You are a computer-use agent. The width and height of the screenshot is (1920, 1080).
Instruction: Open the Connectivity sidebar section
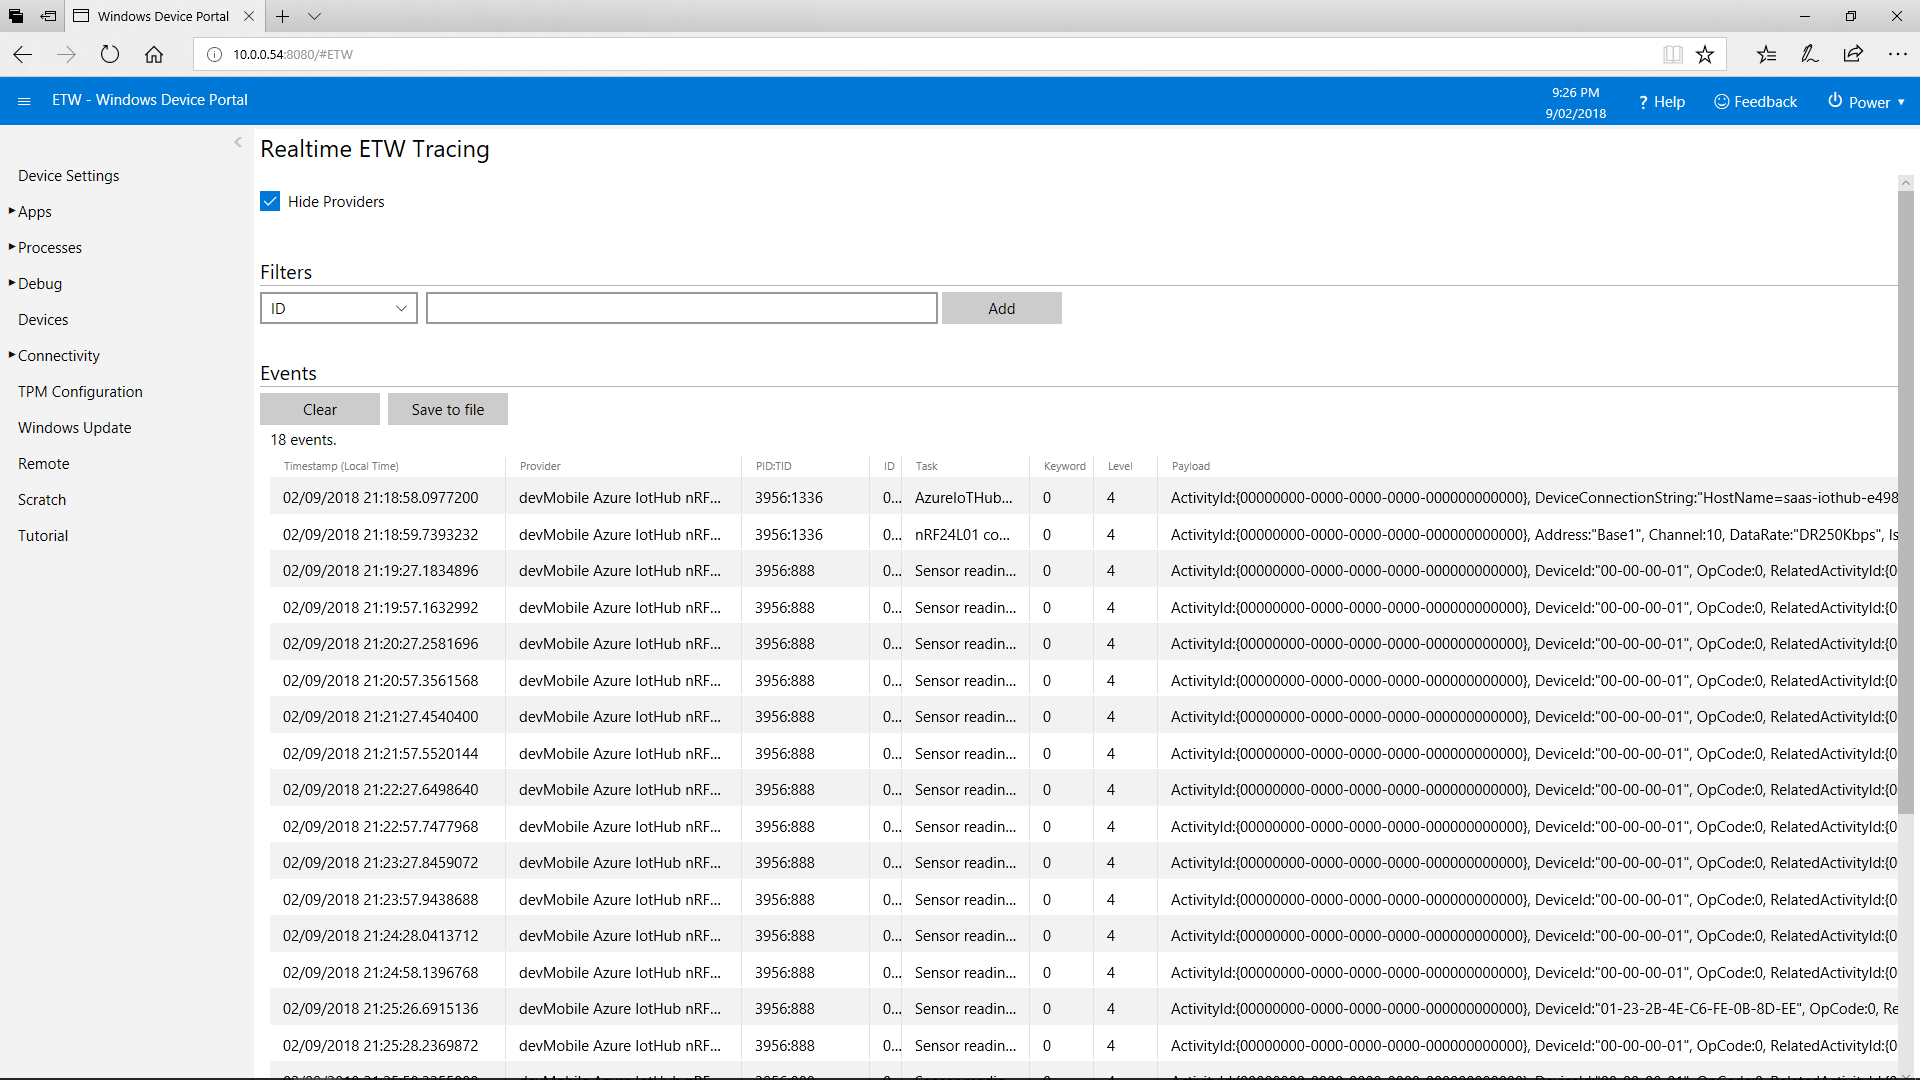(58, 355)
